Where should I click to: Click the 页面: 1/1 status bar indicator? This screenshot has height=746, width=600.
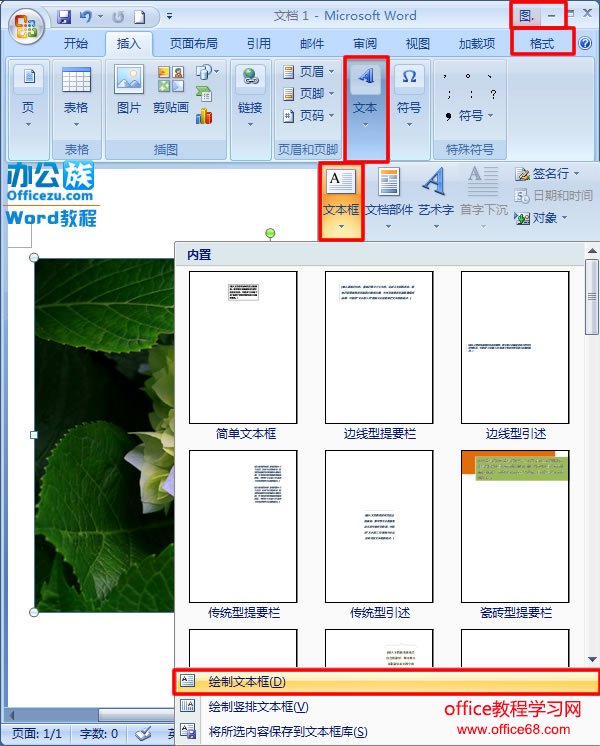pos(37,734)
